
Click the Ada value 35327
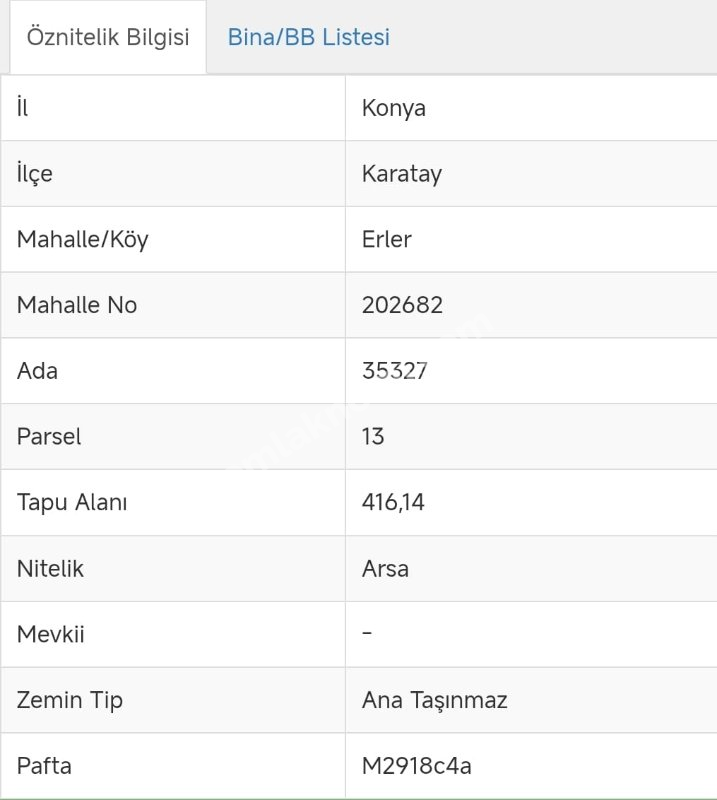point(395,371)
